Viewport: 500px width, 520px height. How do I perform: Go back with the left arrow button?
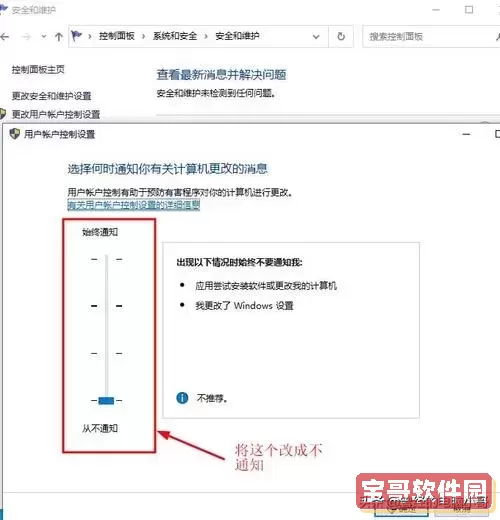coord(5,36)
